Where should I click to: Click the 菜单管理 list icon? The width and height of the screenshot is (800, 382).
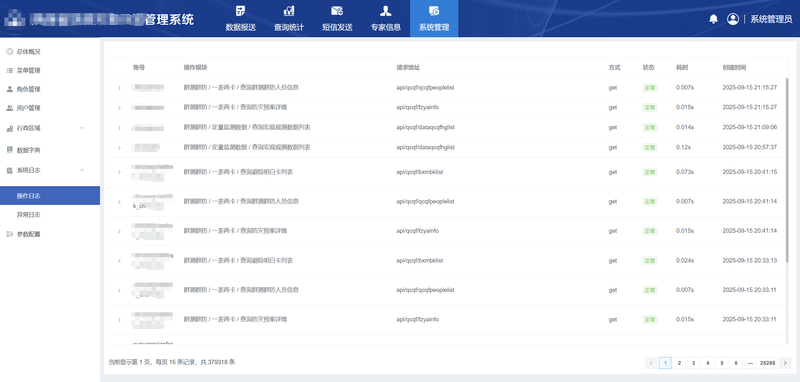tap(9, 70)
